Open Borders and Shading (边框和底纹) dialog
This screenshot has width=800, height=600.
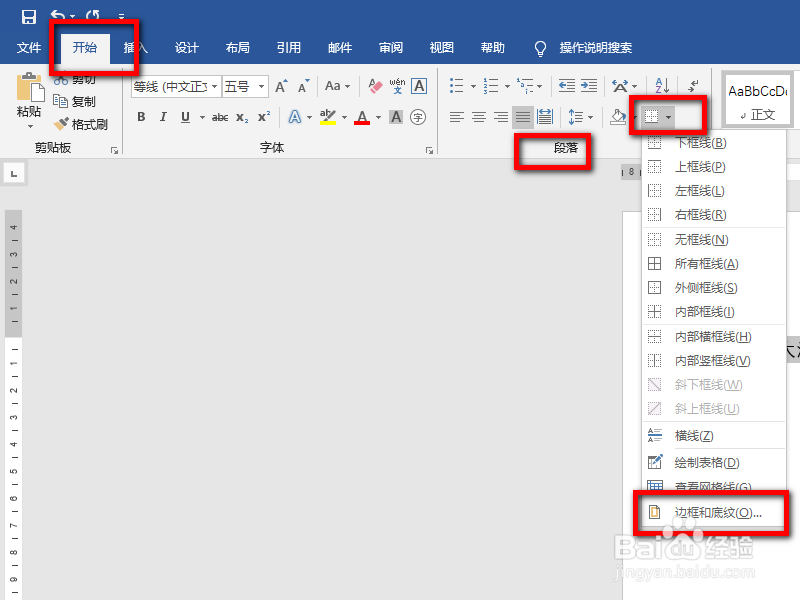click(x=713, y=512)
